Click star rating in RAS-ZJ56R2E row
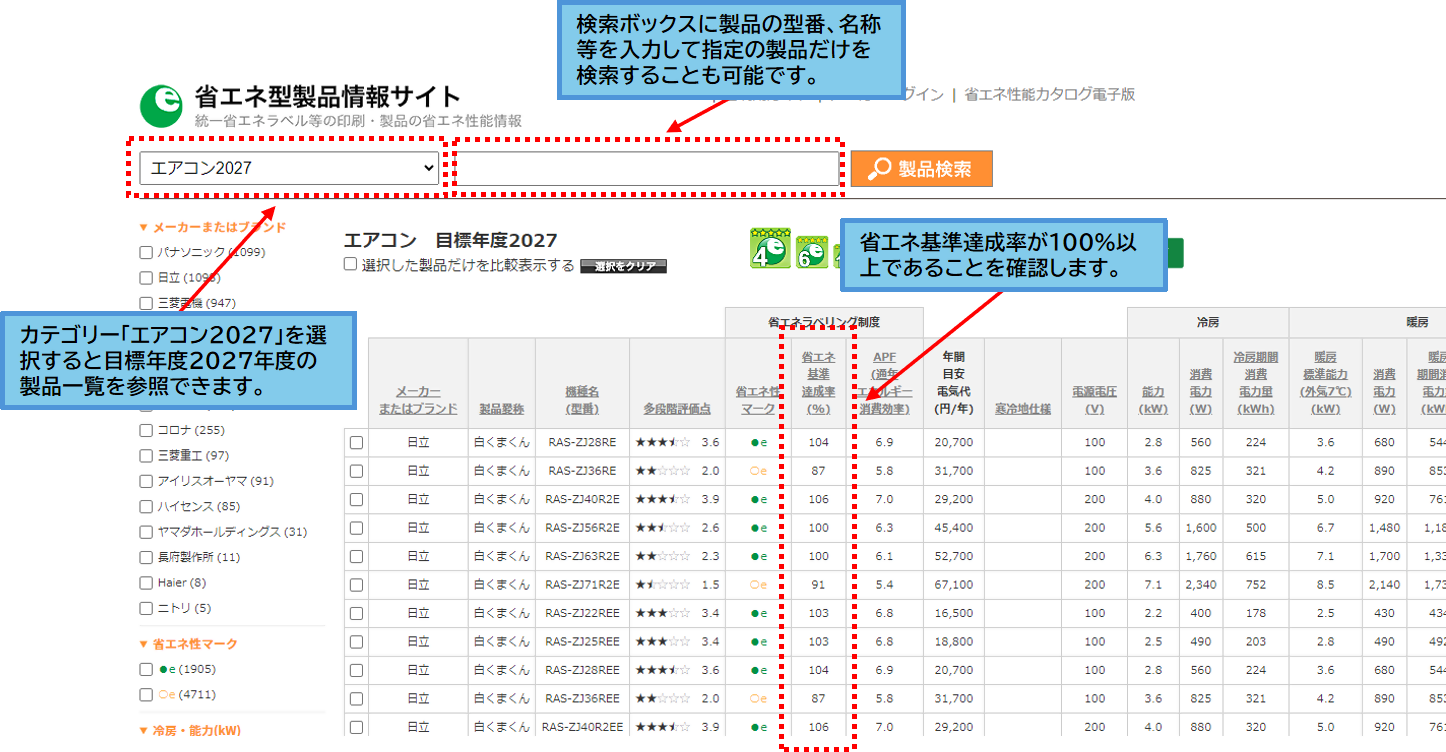This screenshot has width=1446, height=752. point(663,528)
